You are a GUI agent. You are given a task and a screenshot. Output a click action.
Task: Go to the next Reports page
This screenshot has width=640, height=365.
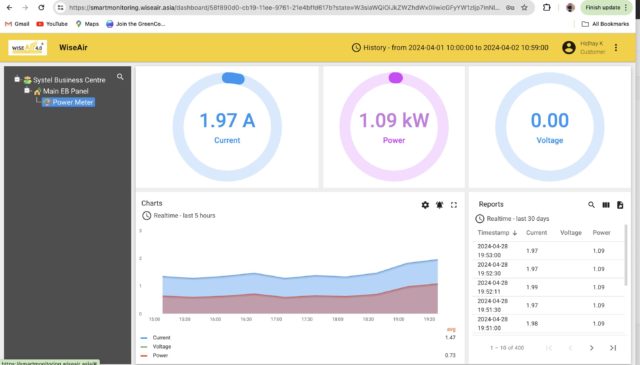591,348
